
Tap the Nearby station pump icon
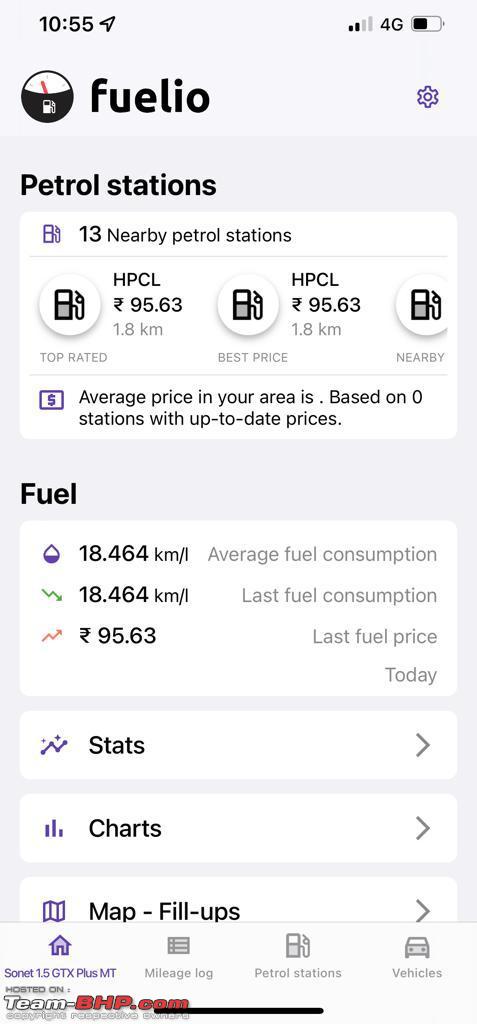pos(422,305)
